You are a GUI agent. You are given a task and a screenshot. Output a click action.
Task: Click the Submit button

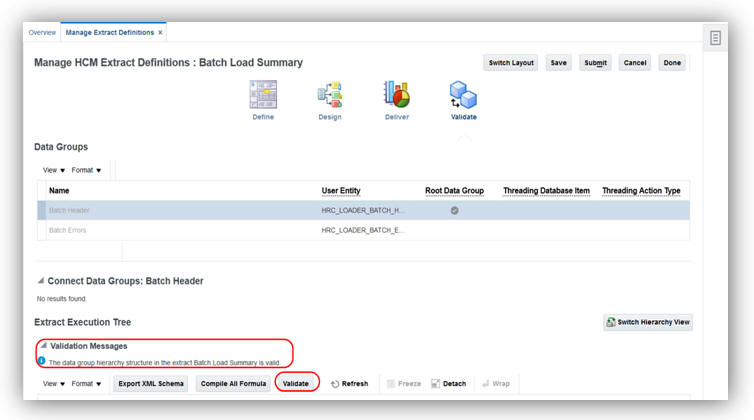coord(595,63)
